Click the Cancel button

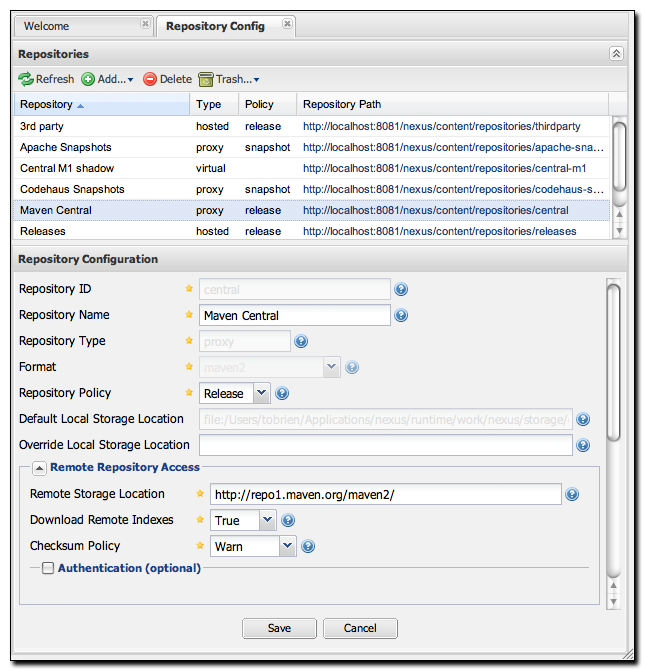[x=360, y=628]
